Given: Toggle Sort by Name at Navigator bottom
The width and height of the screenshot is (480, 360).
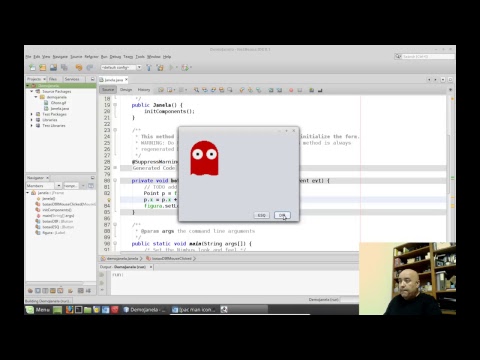Looking at the screenshot, I should [81, 291].
